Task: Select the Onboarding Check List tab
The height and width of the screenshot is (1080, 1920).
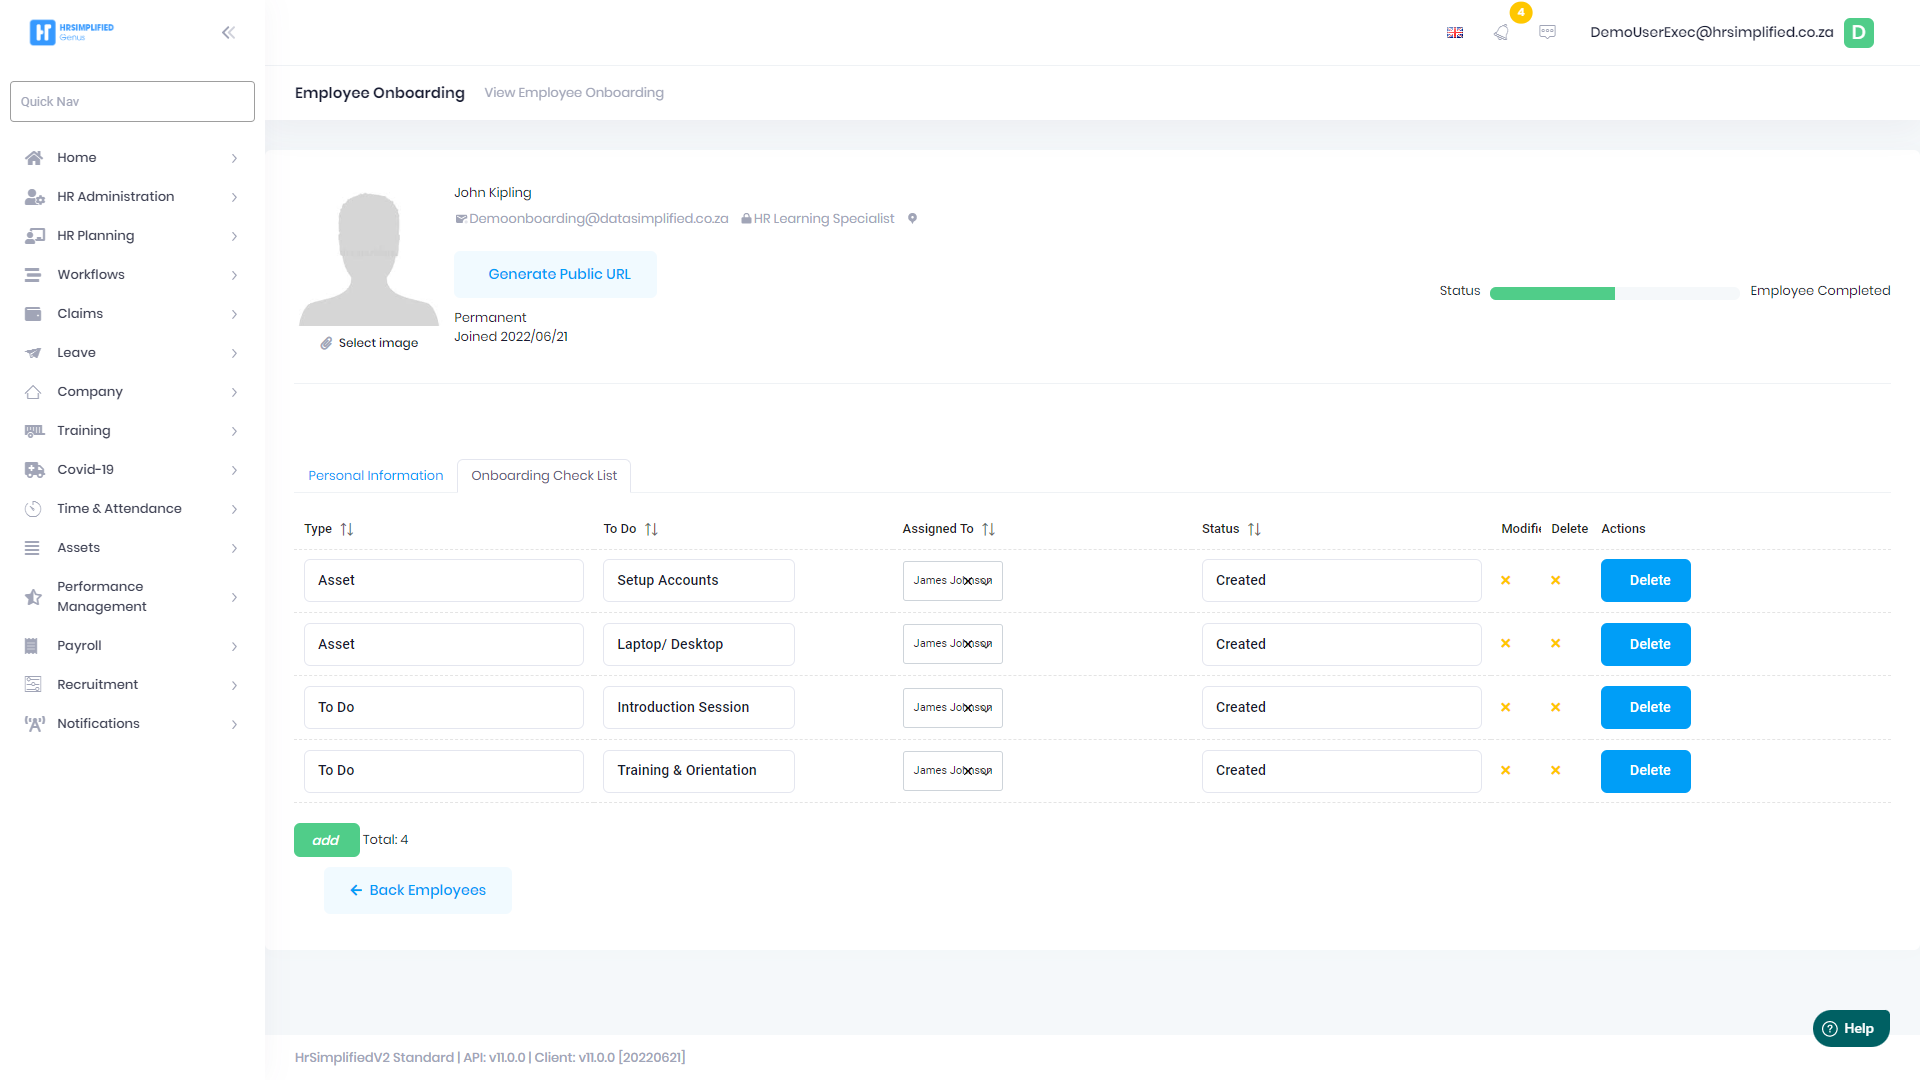Action: tap(544, 476)
